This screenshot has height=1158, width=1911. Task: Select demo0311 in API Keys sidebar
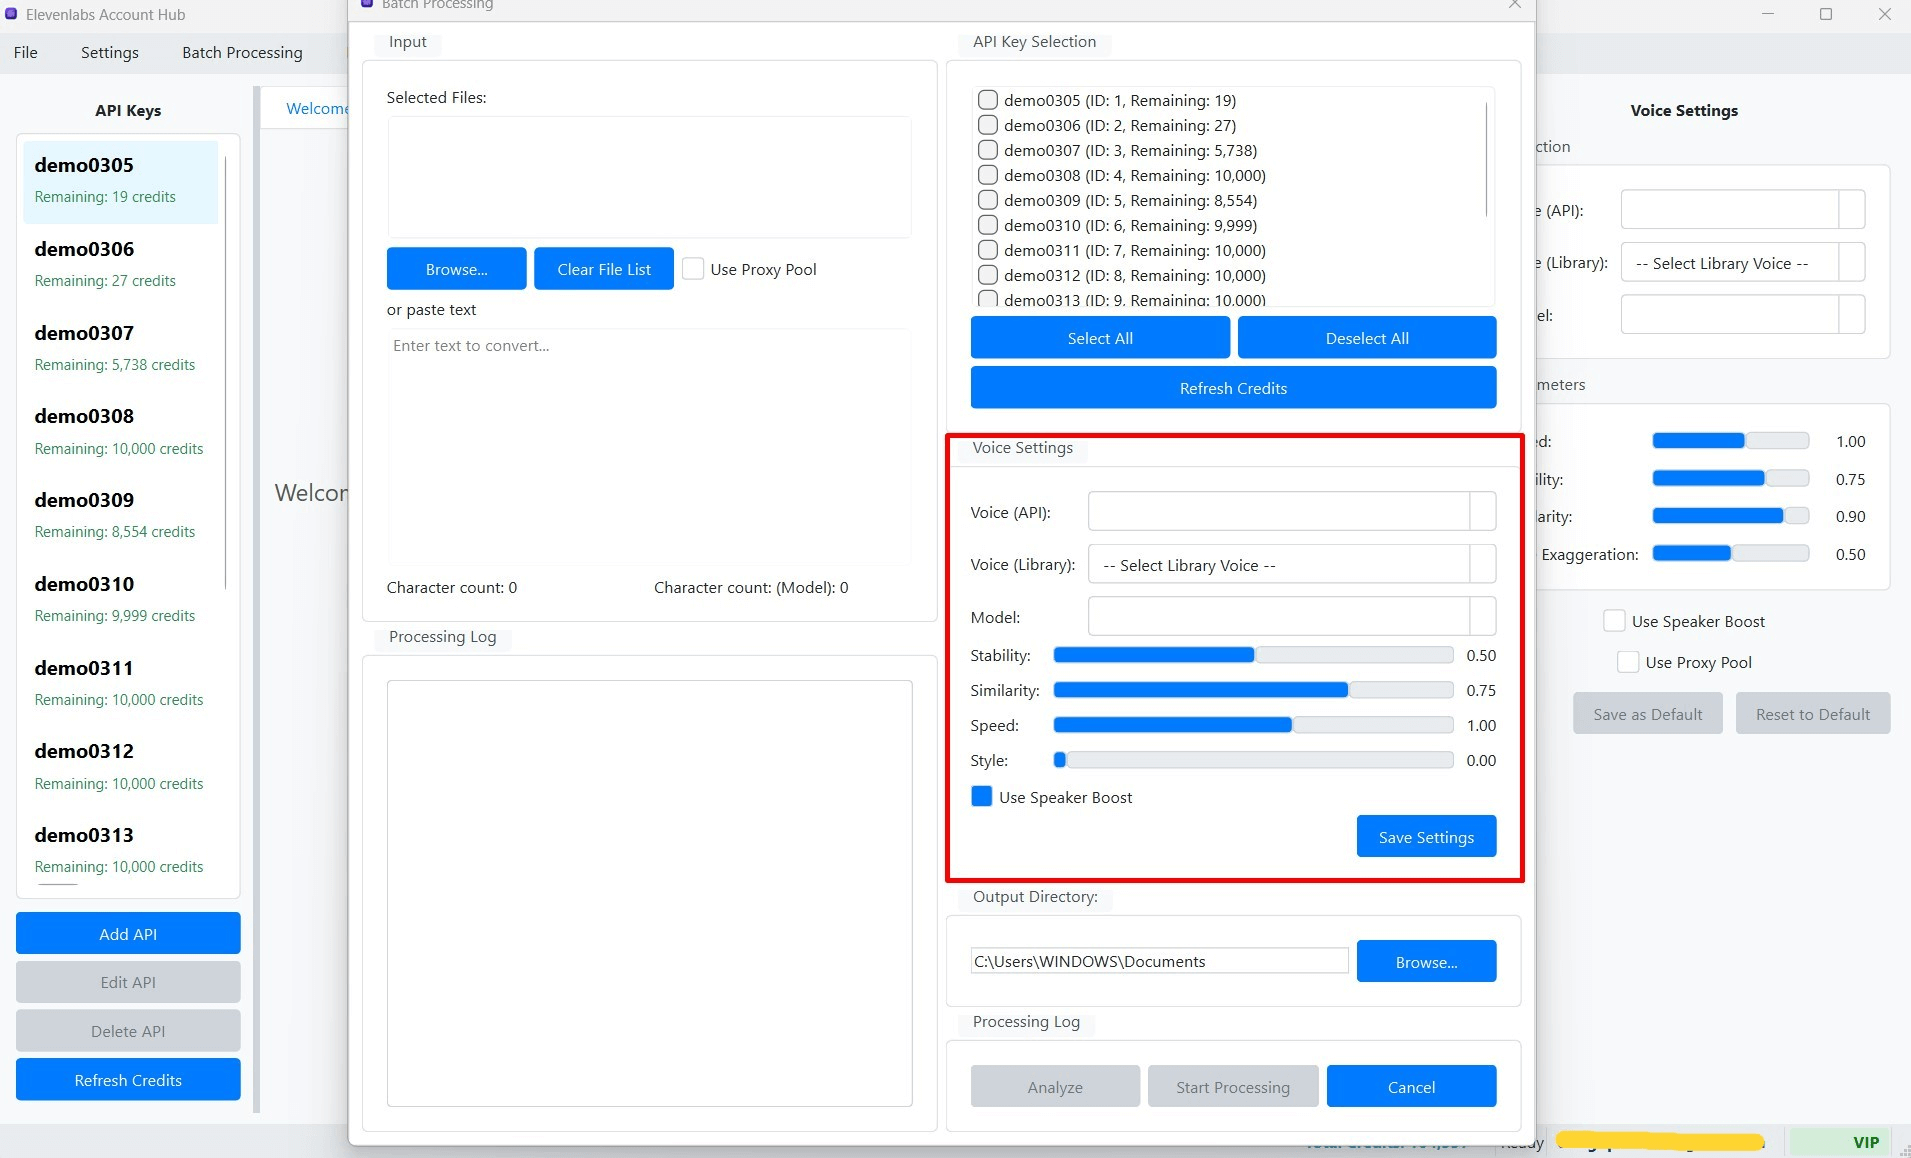pyautogui.click(x=119, y=683)
